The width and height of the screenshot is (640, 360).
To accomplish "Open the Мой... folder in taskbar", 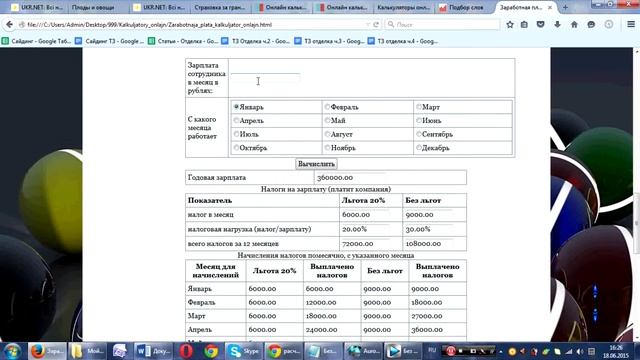I will (x=87, y=351).
